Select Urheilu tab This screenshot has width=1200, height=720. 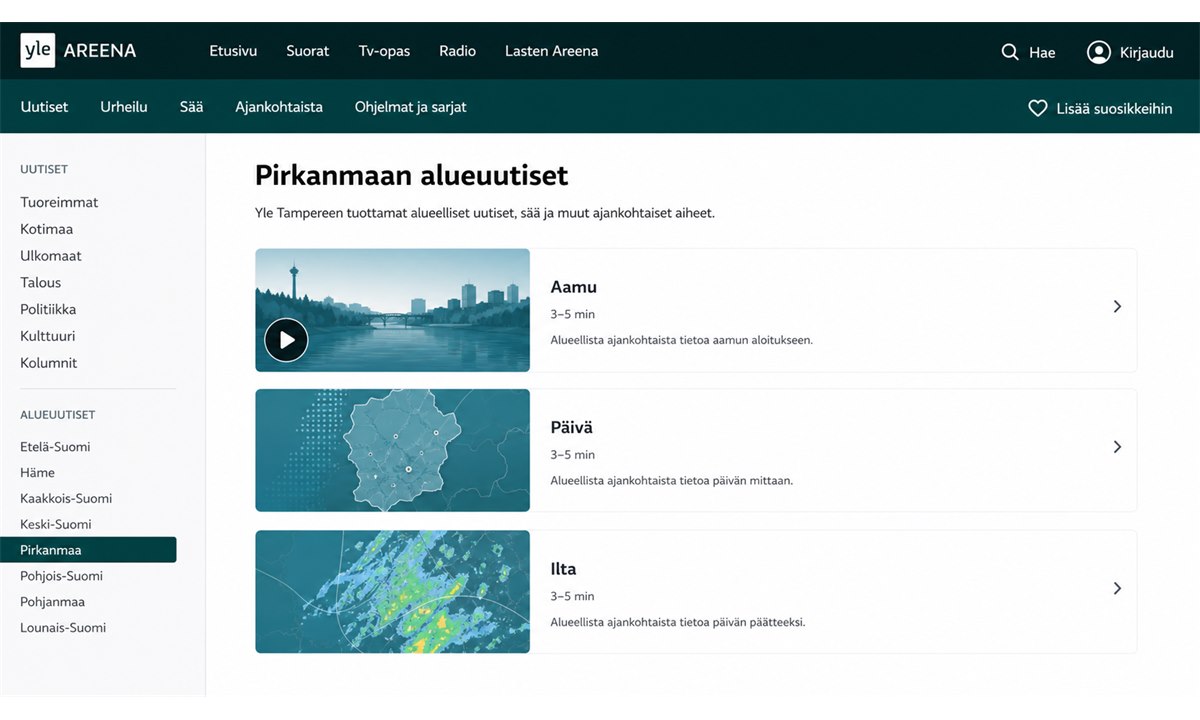[x=124, y=107]
